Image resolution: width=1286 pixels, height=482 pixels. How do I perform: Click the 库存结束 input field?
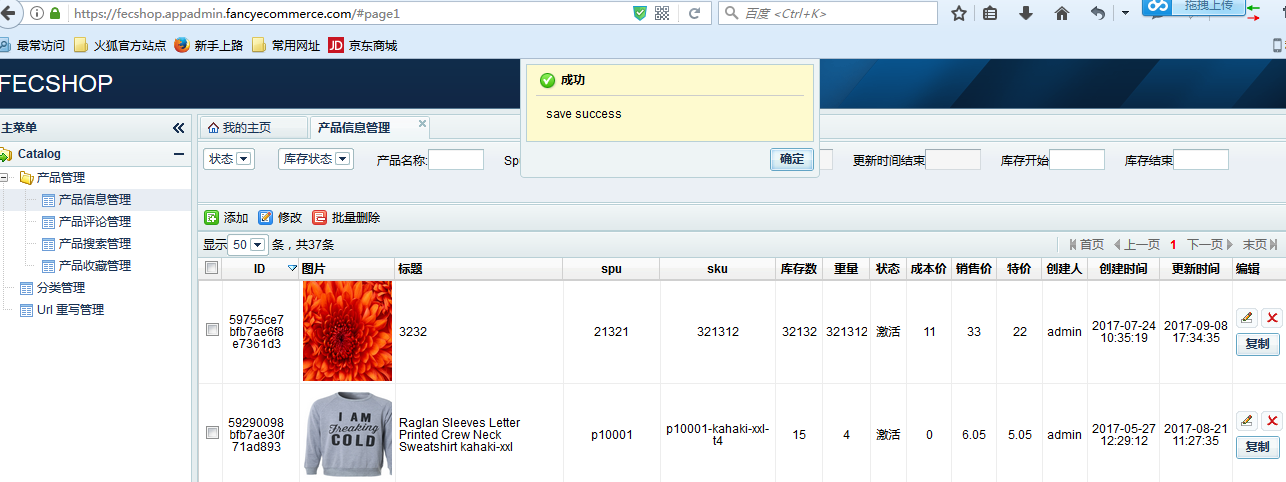[x=1201, y=160]
